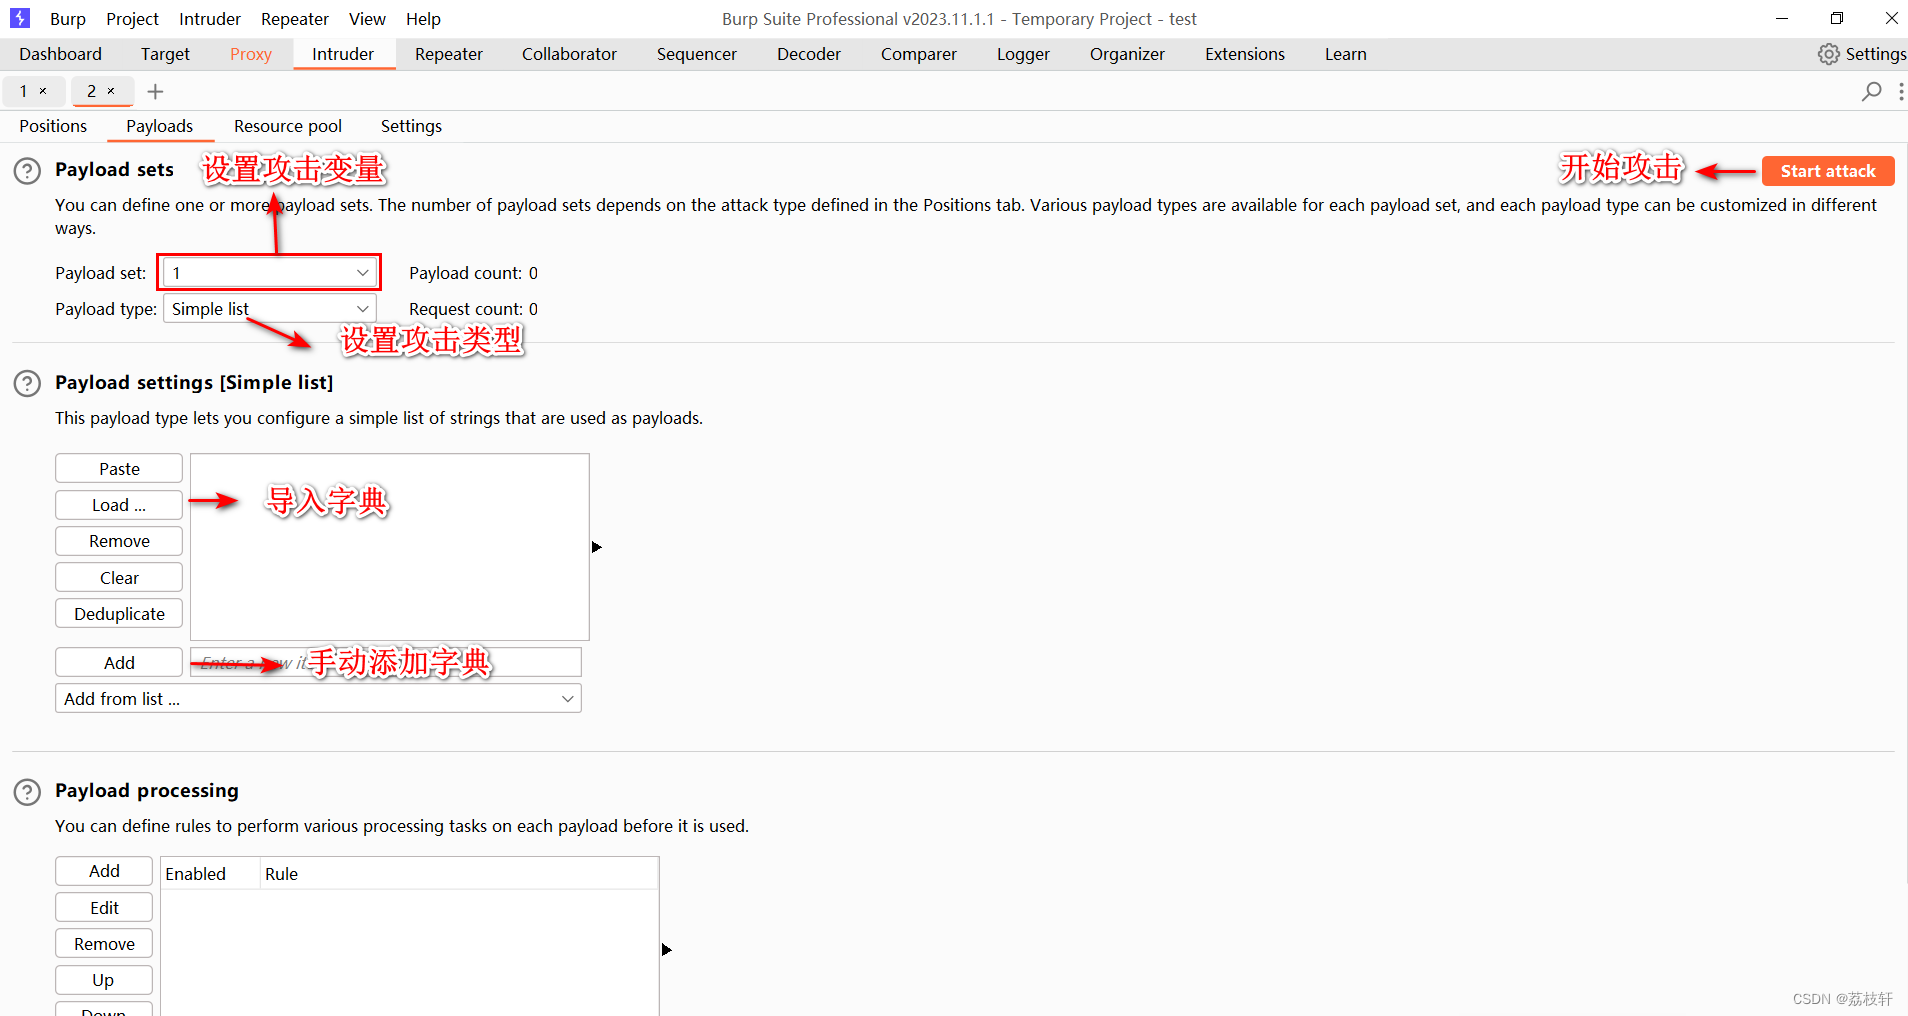Go to the Learn tab
Screen dimensions: 1908x1016
pos(1346,54)
